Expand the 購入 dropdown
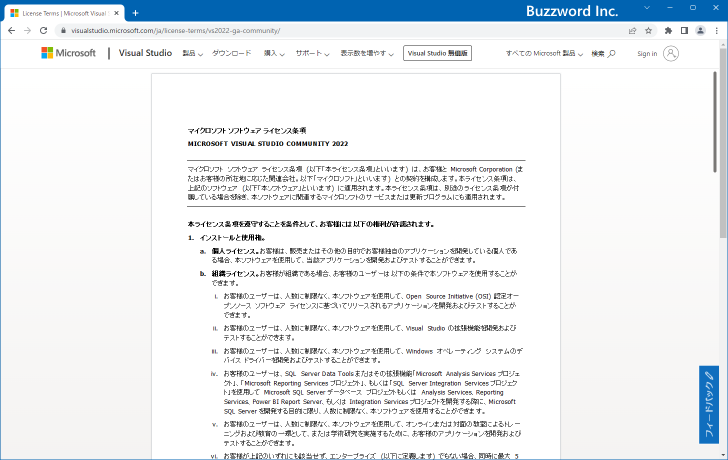The width and height of the screenshot is (728, 460). pyautogui.click(x=274, y=53)
